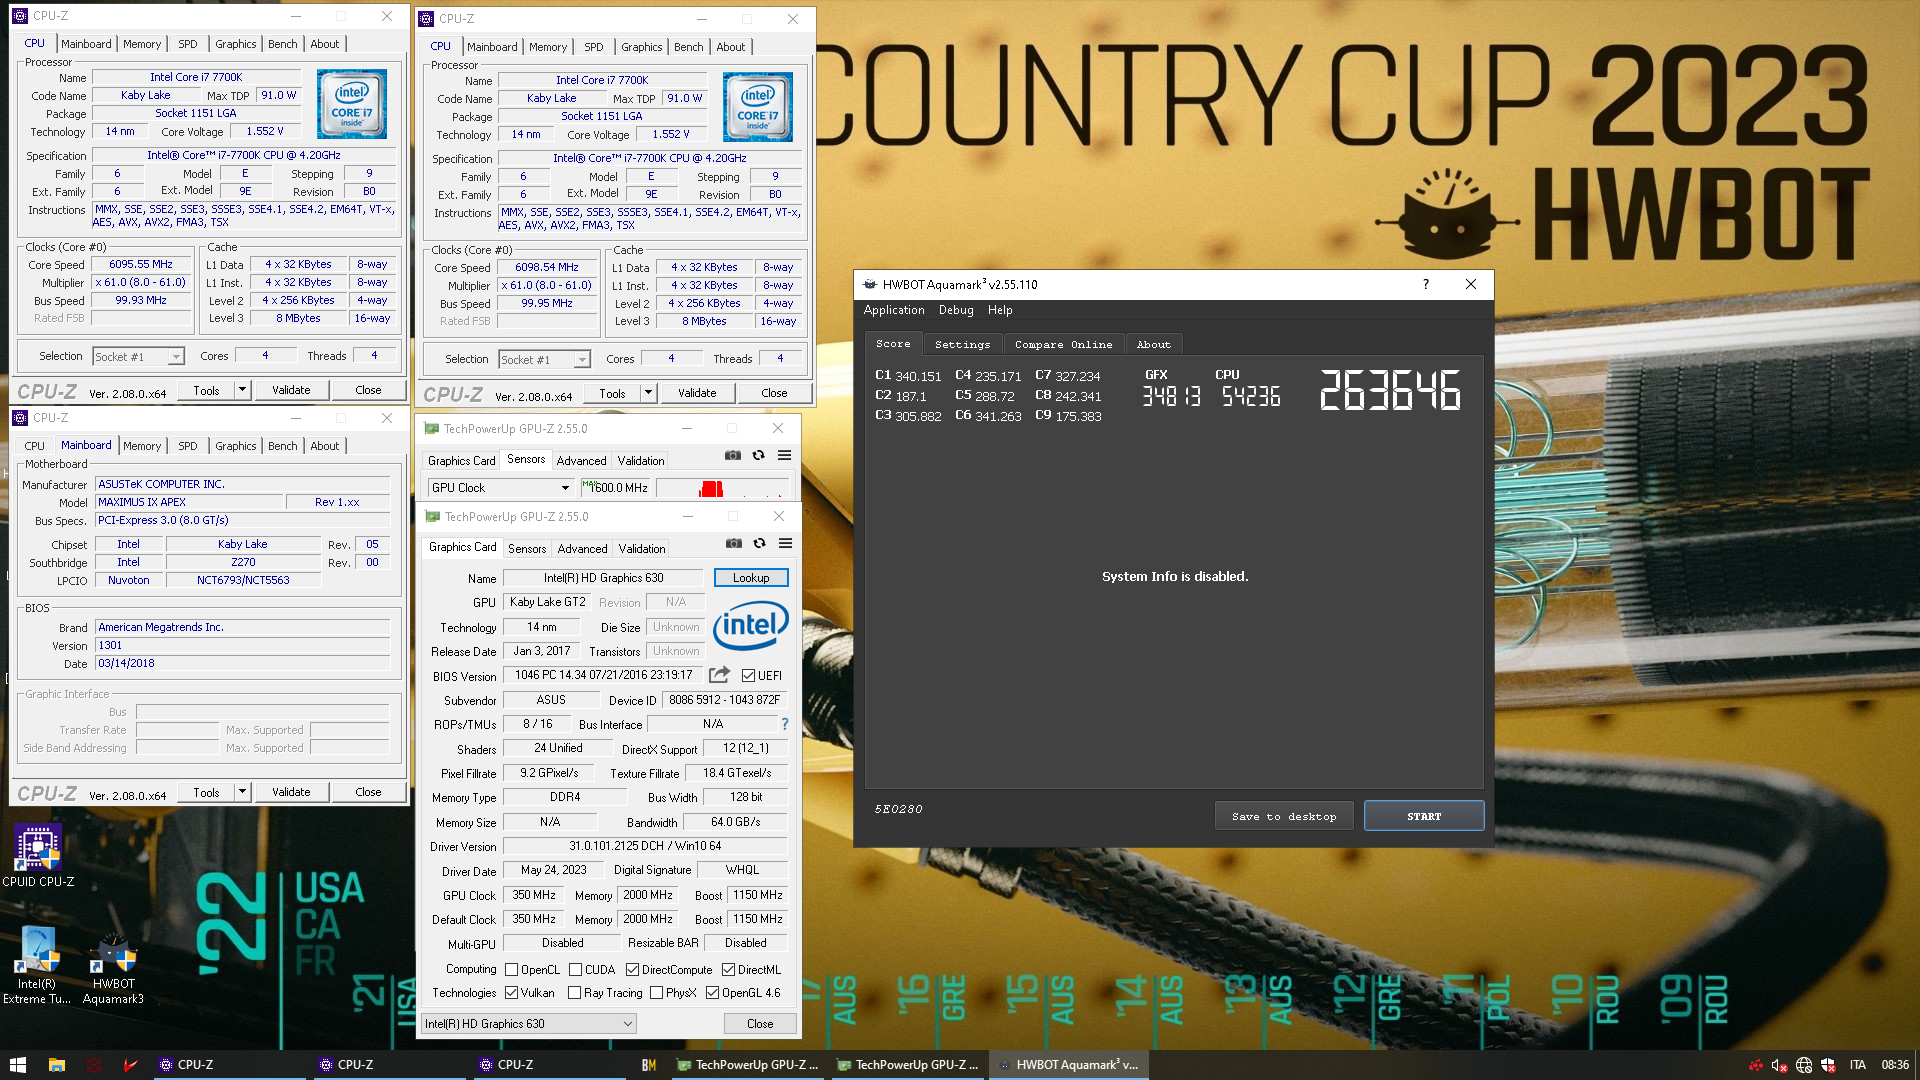Open the GPU Clock sensor dropdown in GPU-Z Sensors
The image size is (1920, 1080).
pyautogui.click(x=501, y=488)
